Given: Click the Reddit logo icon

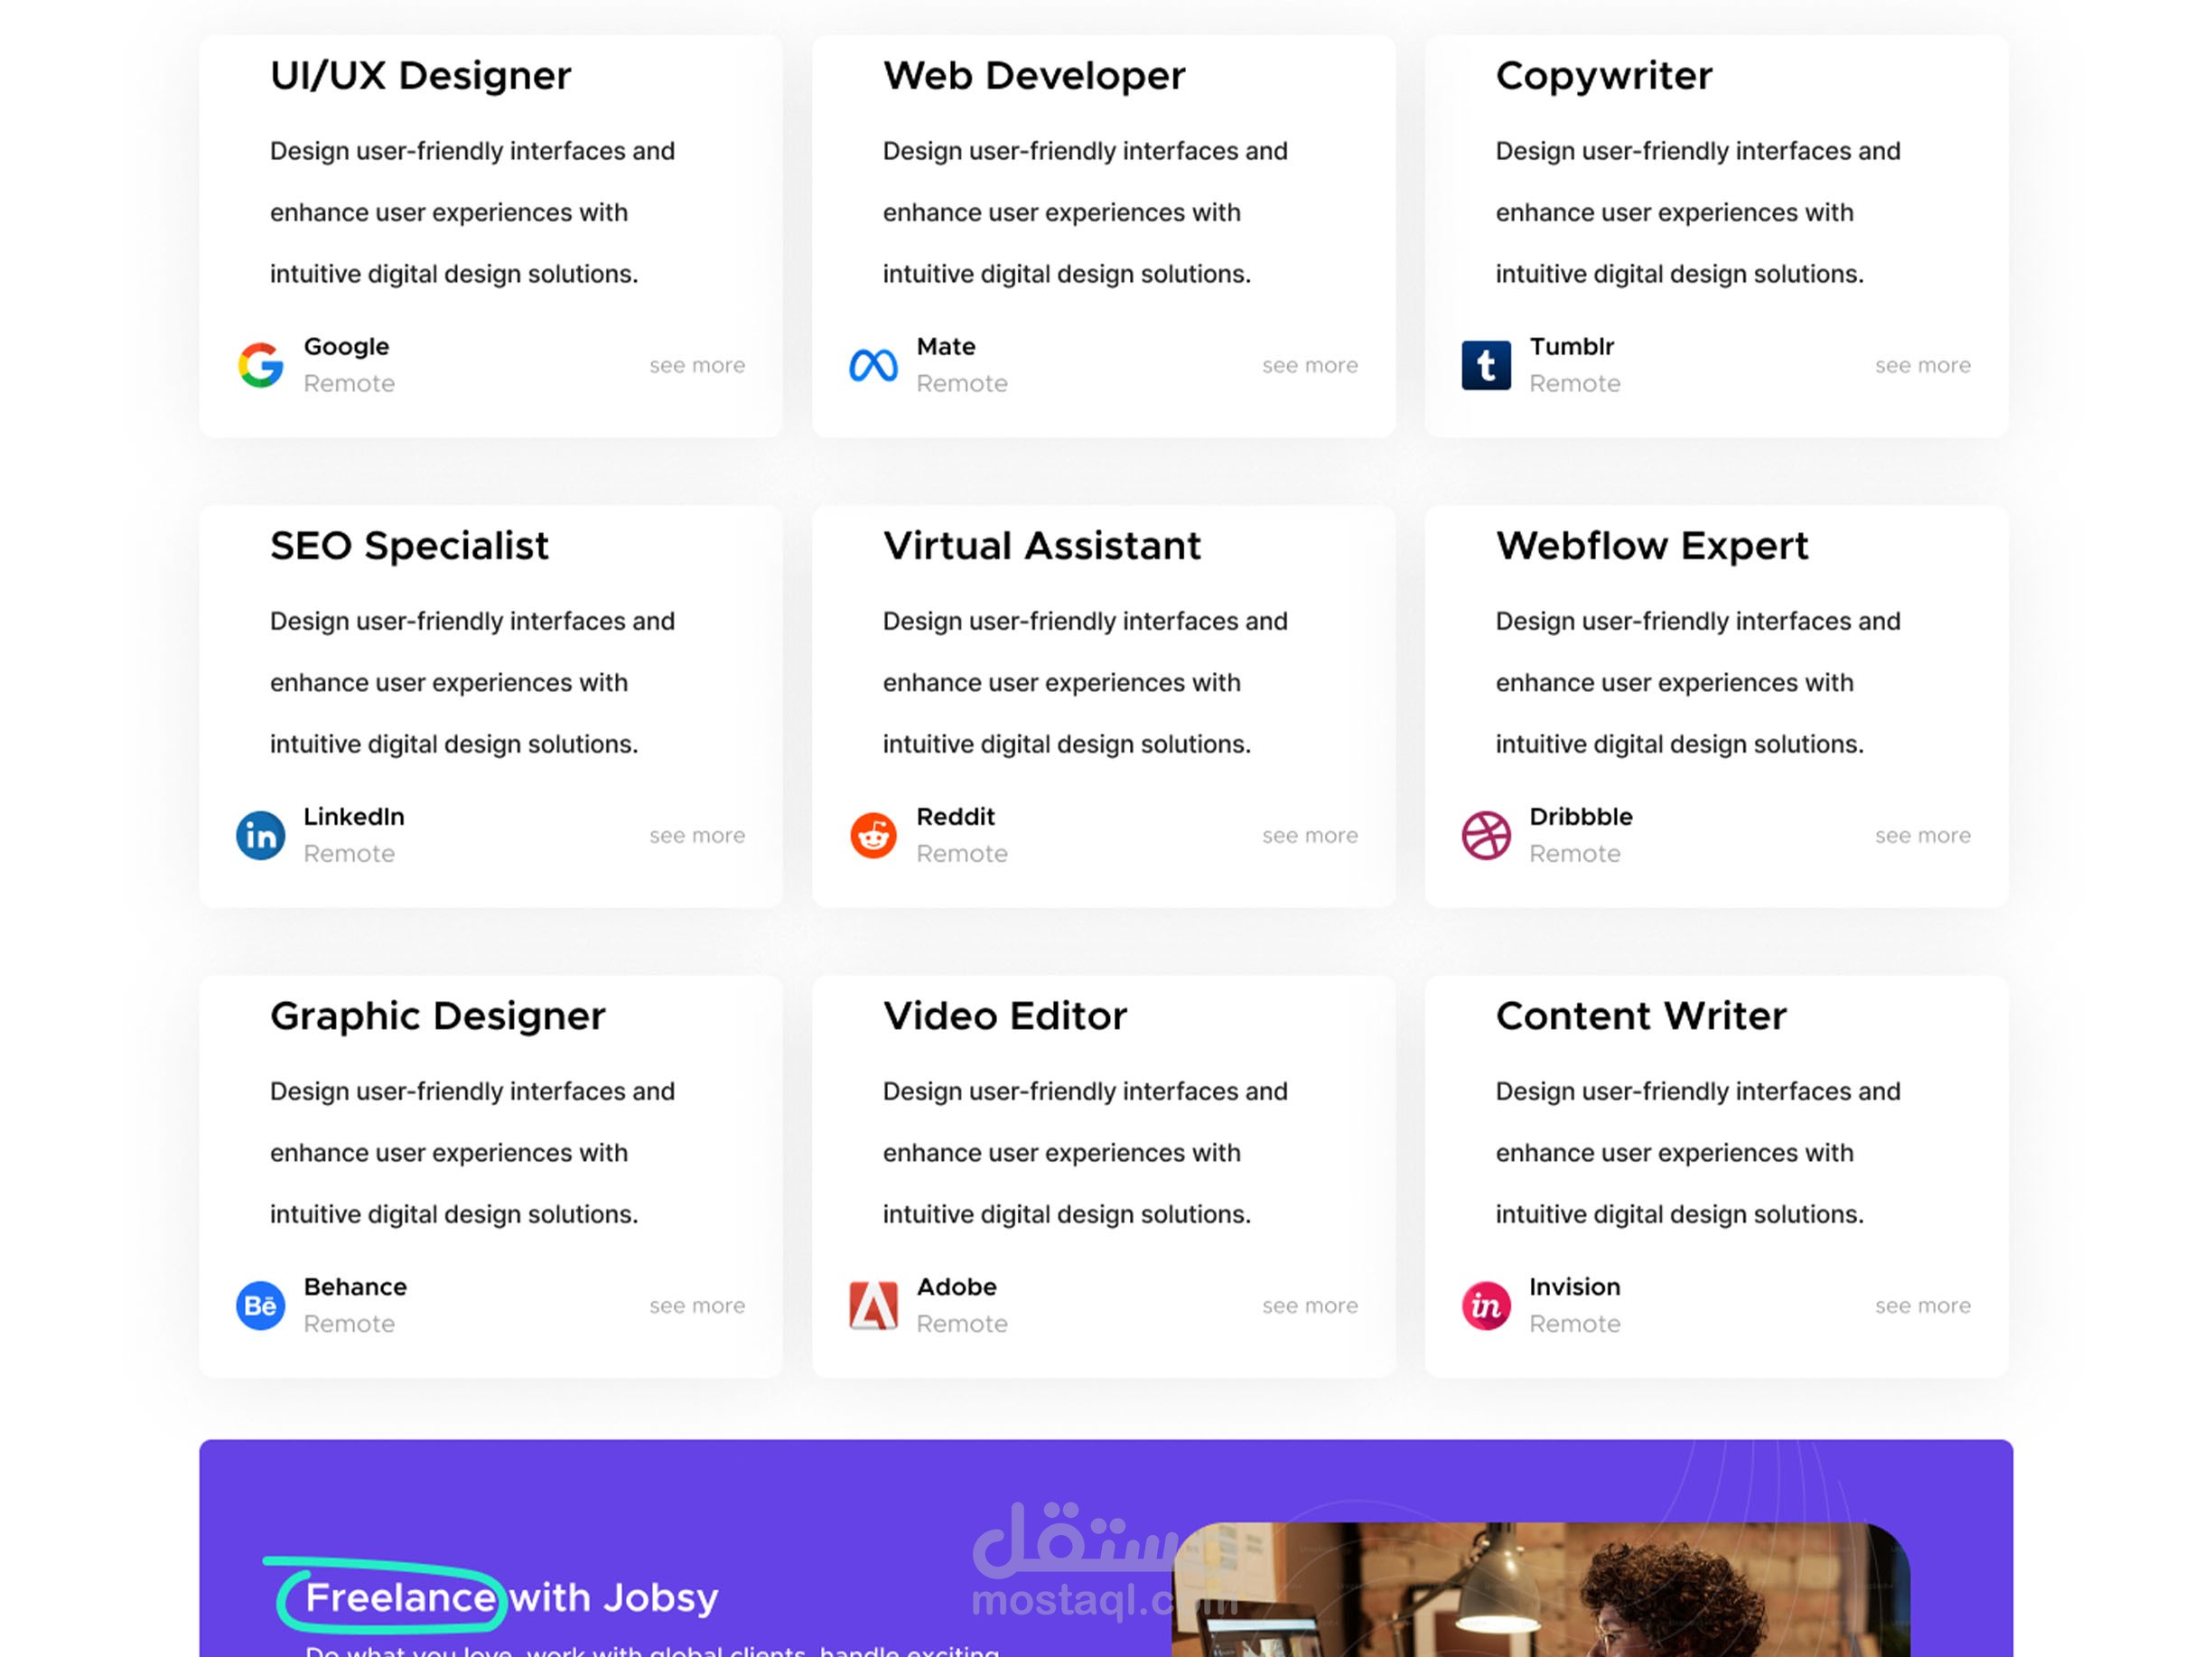Looking at the screenshot, I should [873, 835].
